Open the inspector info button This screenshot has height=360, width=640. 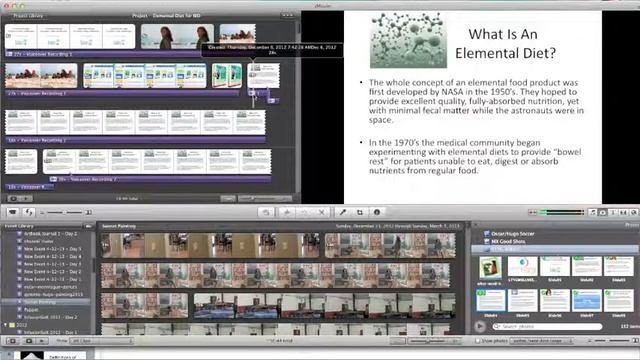pos(377,212)
